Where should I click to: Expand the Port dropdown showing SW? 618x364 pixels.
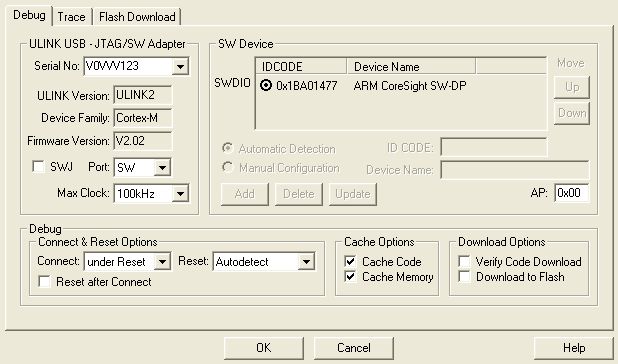tap(162, 168)
